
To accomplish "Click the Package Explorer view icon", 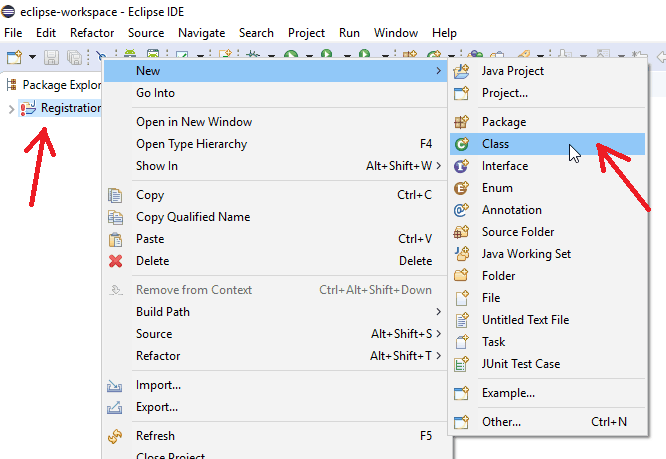I will (11, 84).
